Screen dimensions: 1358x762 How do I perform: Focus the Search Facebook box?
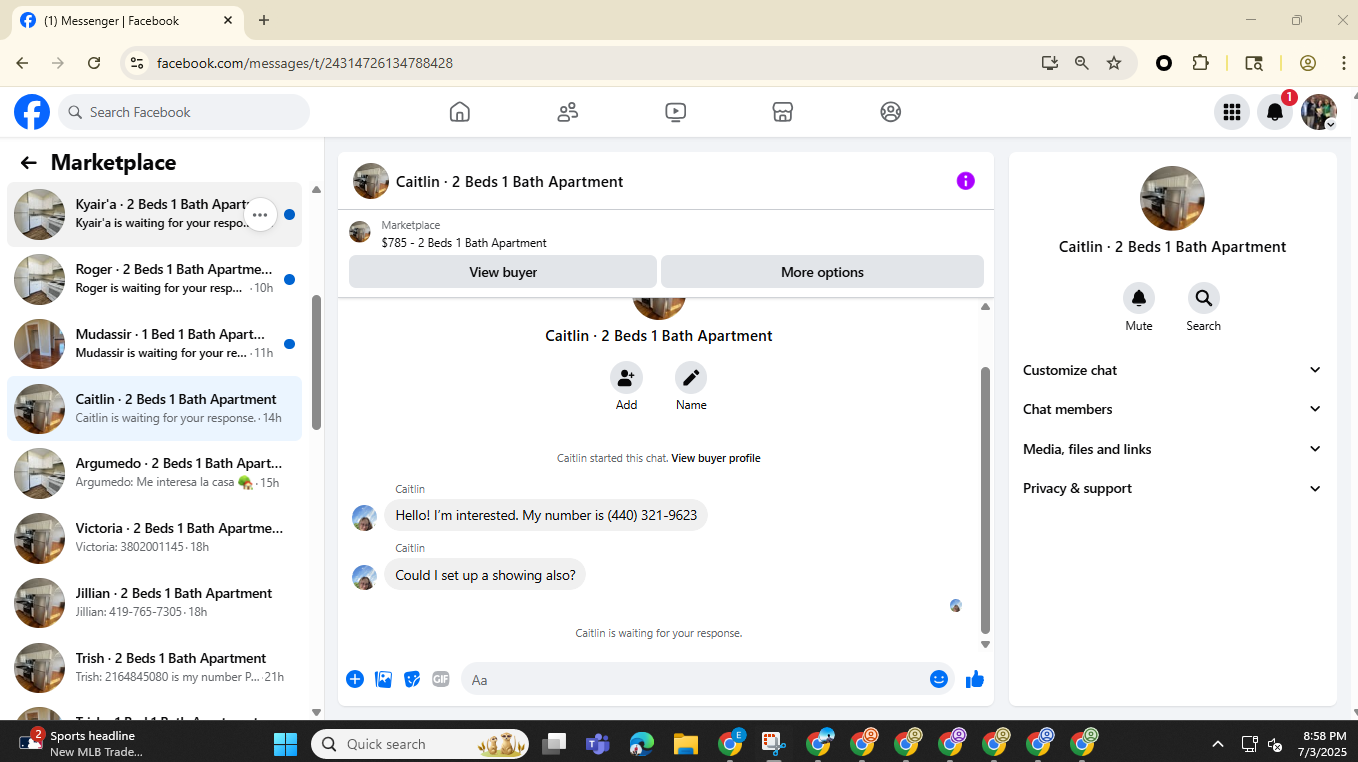coord(184,112)
